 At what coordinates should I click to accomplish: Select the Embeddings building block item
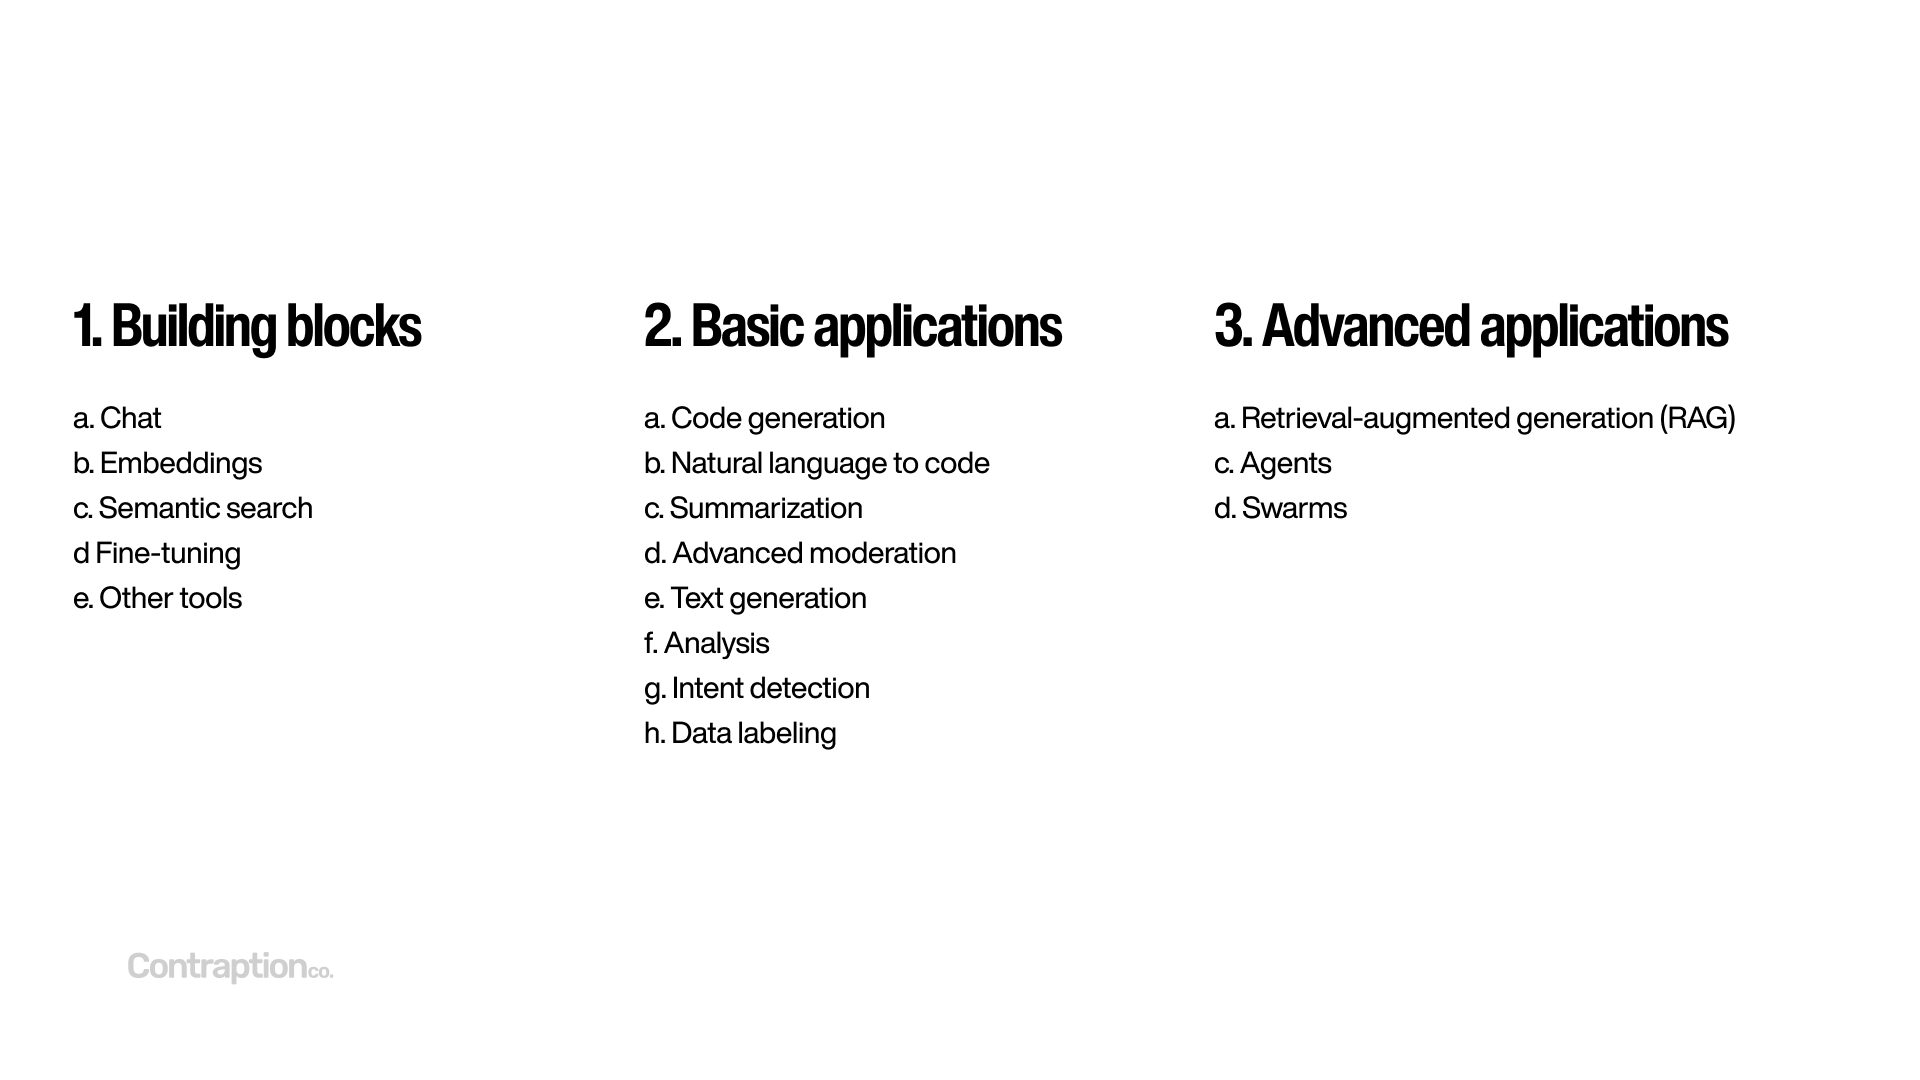183,462
